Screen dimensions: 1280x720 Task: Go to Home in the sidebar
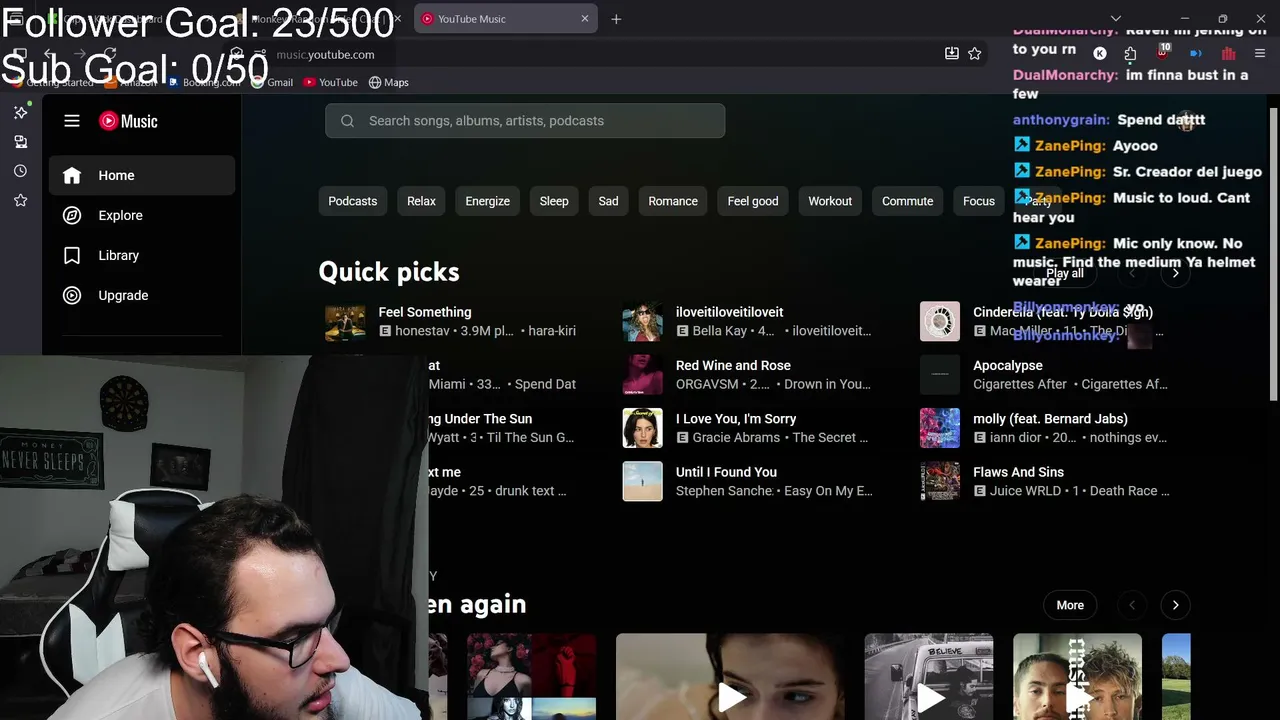[x=142, y=175]
